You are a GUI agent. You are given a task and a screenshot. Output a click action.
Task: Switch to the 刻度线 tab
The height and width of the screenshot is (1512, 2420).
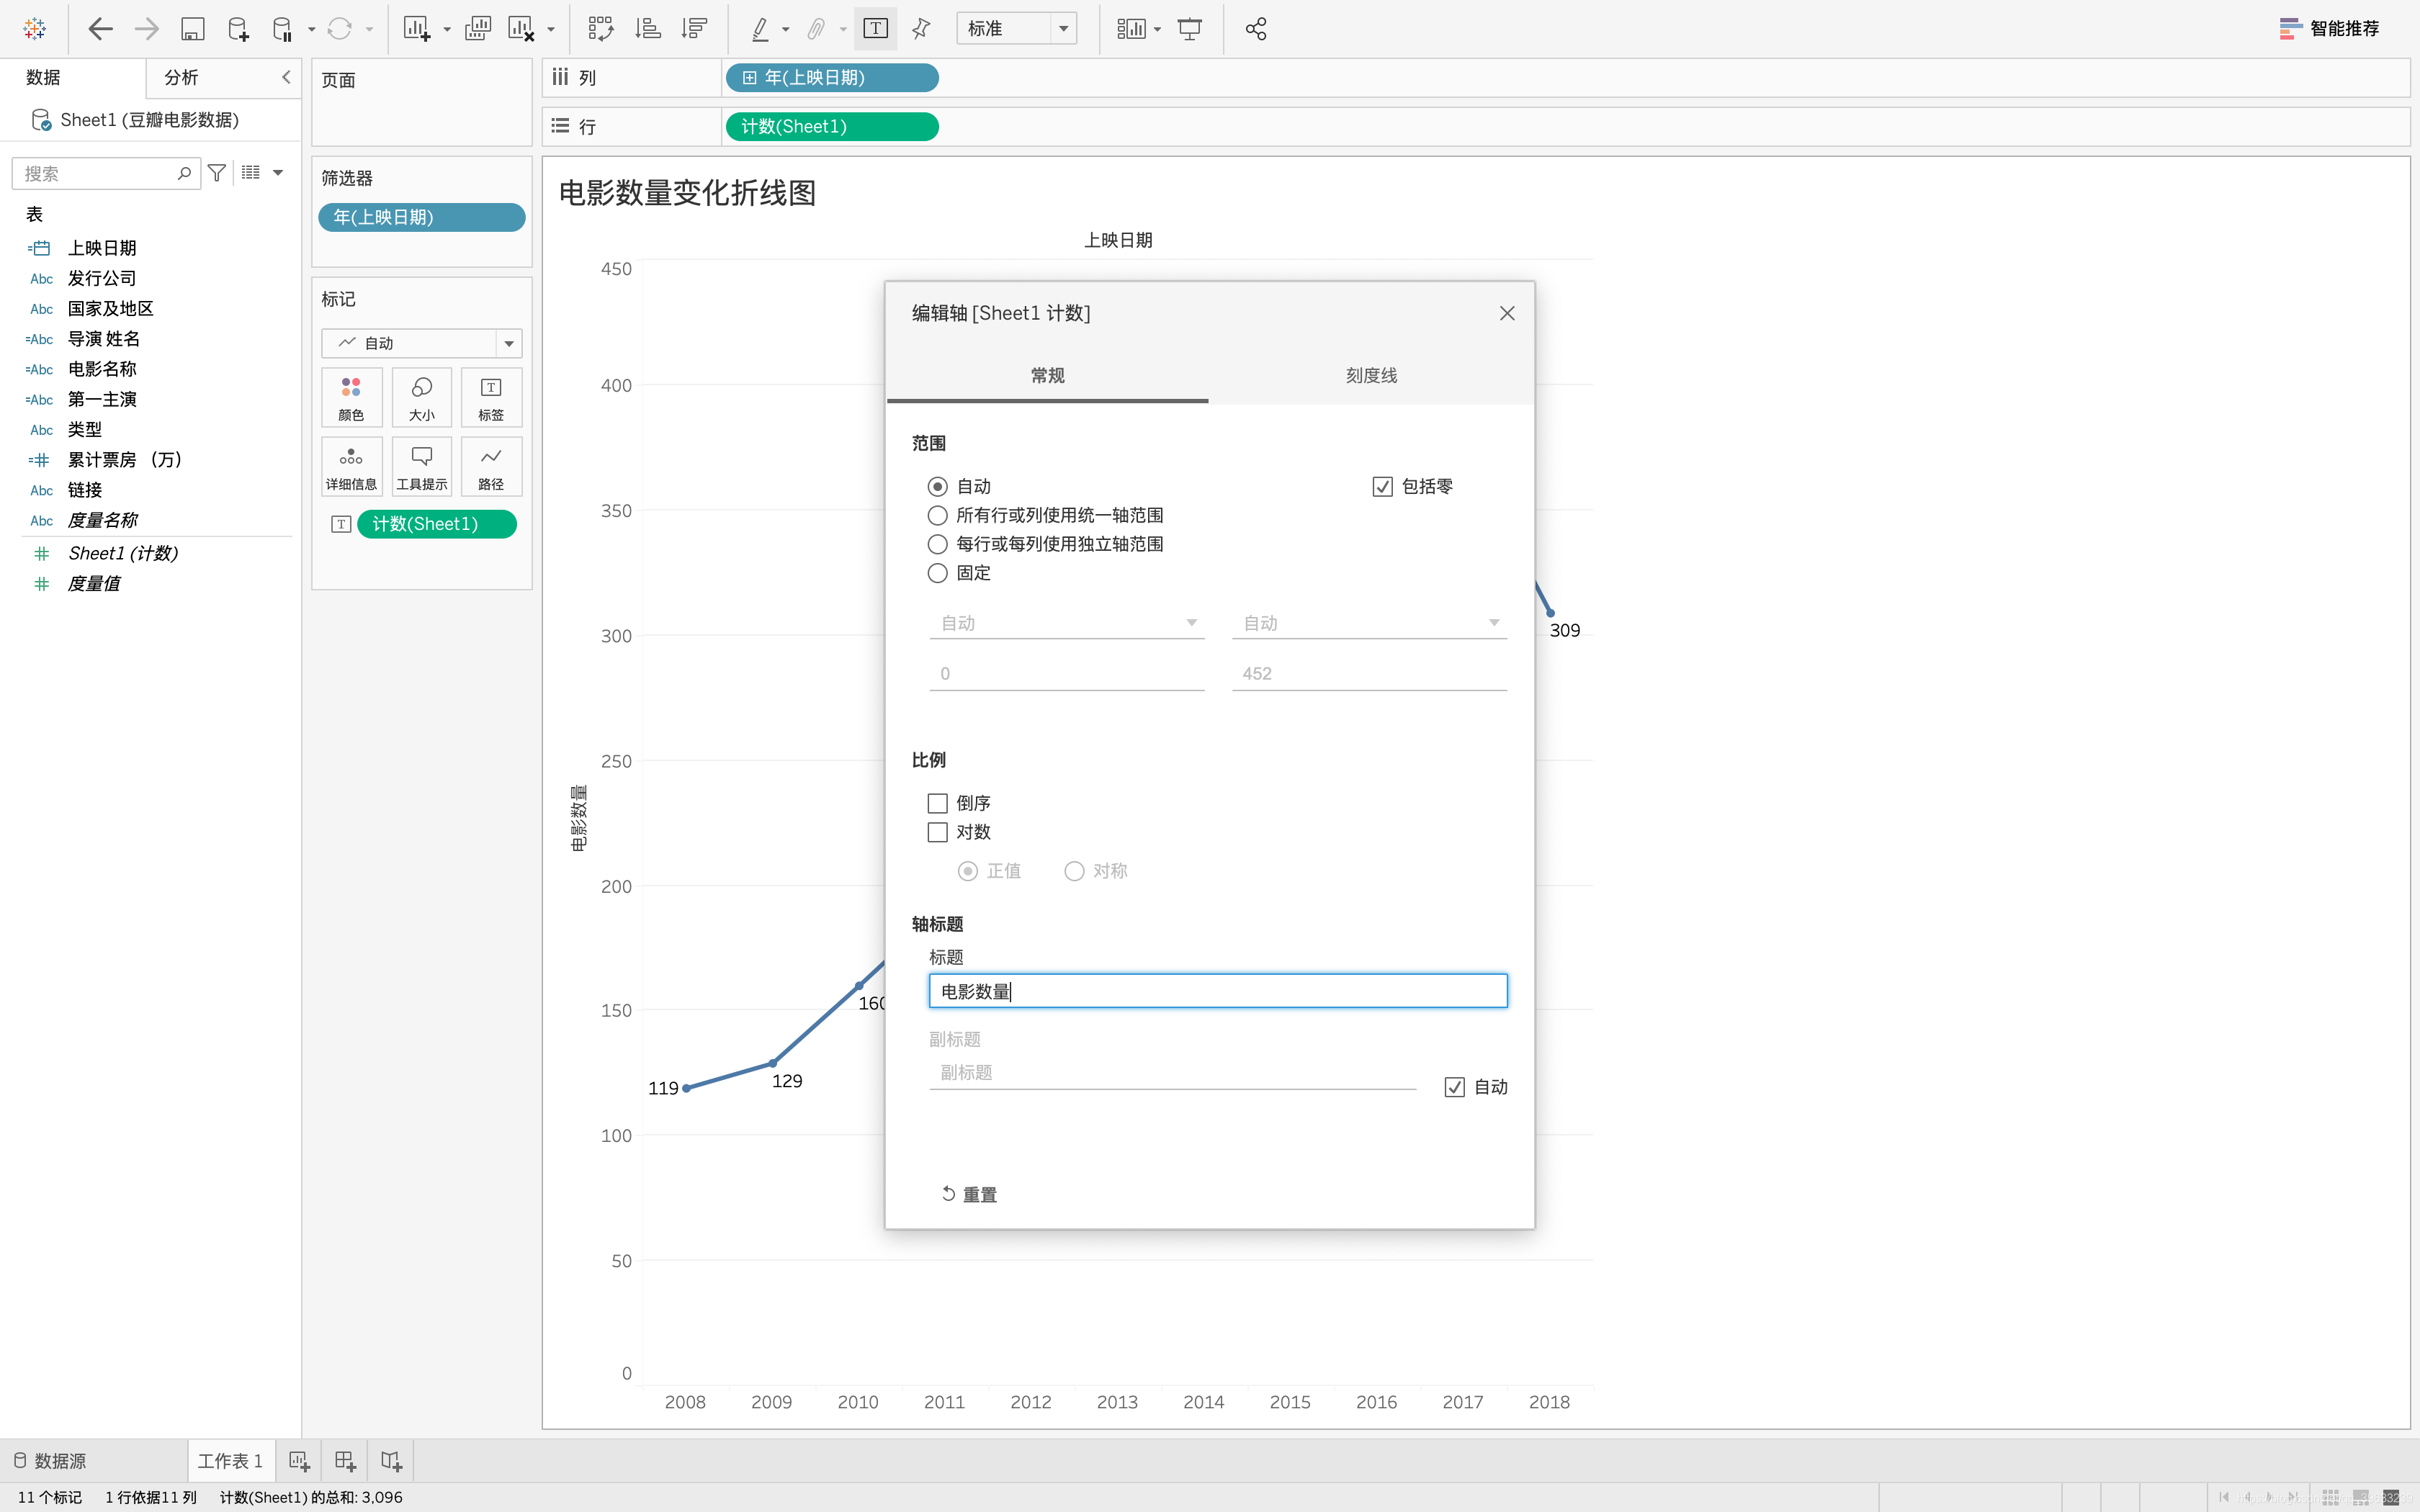[1370, 376]
